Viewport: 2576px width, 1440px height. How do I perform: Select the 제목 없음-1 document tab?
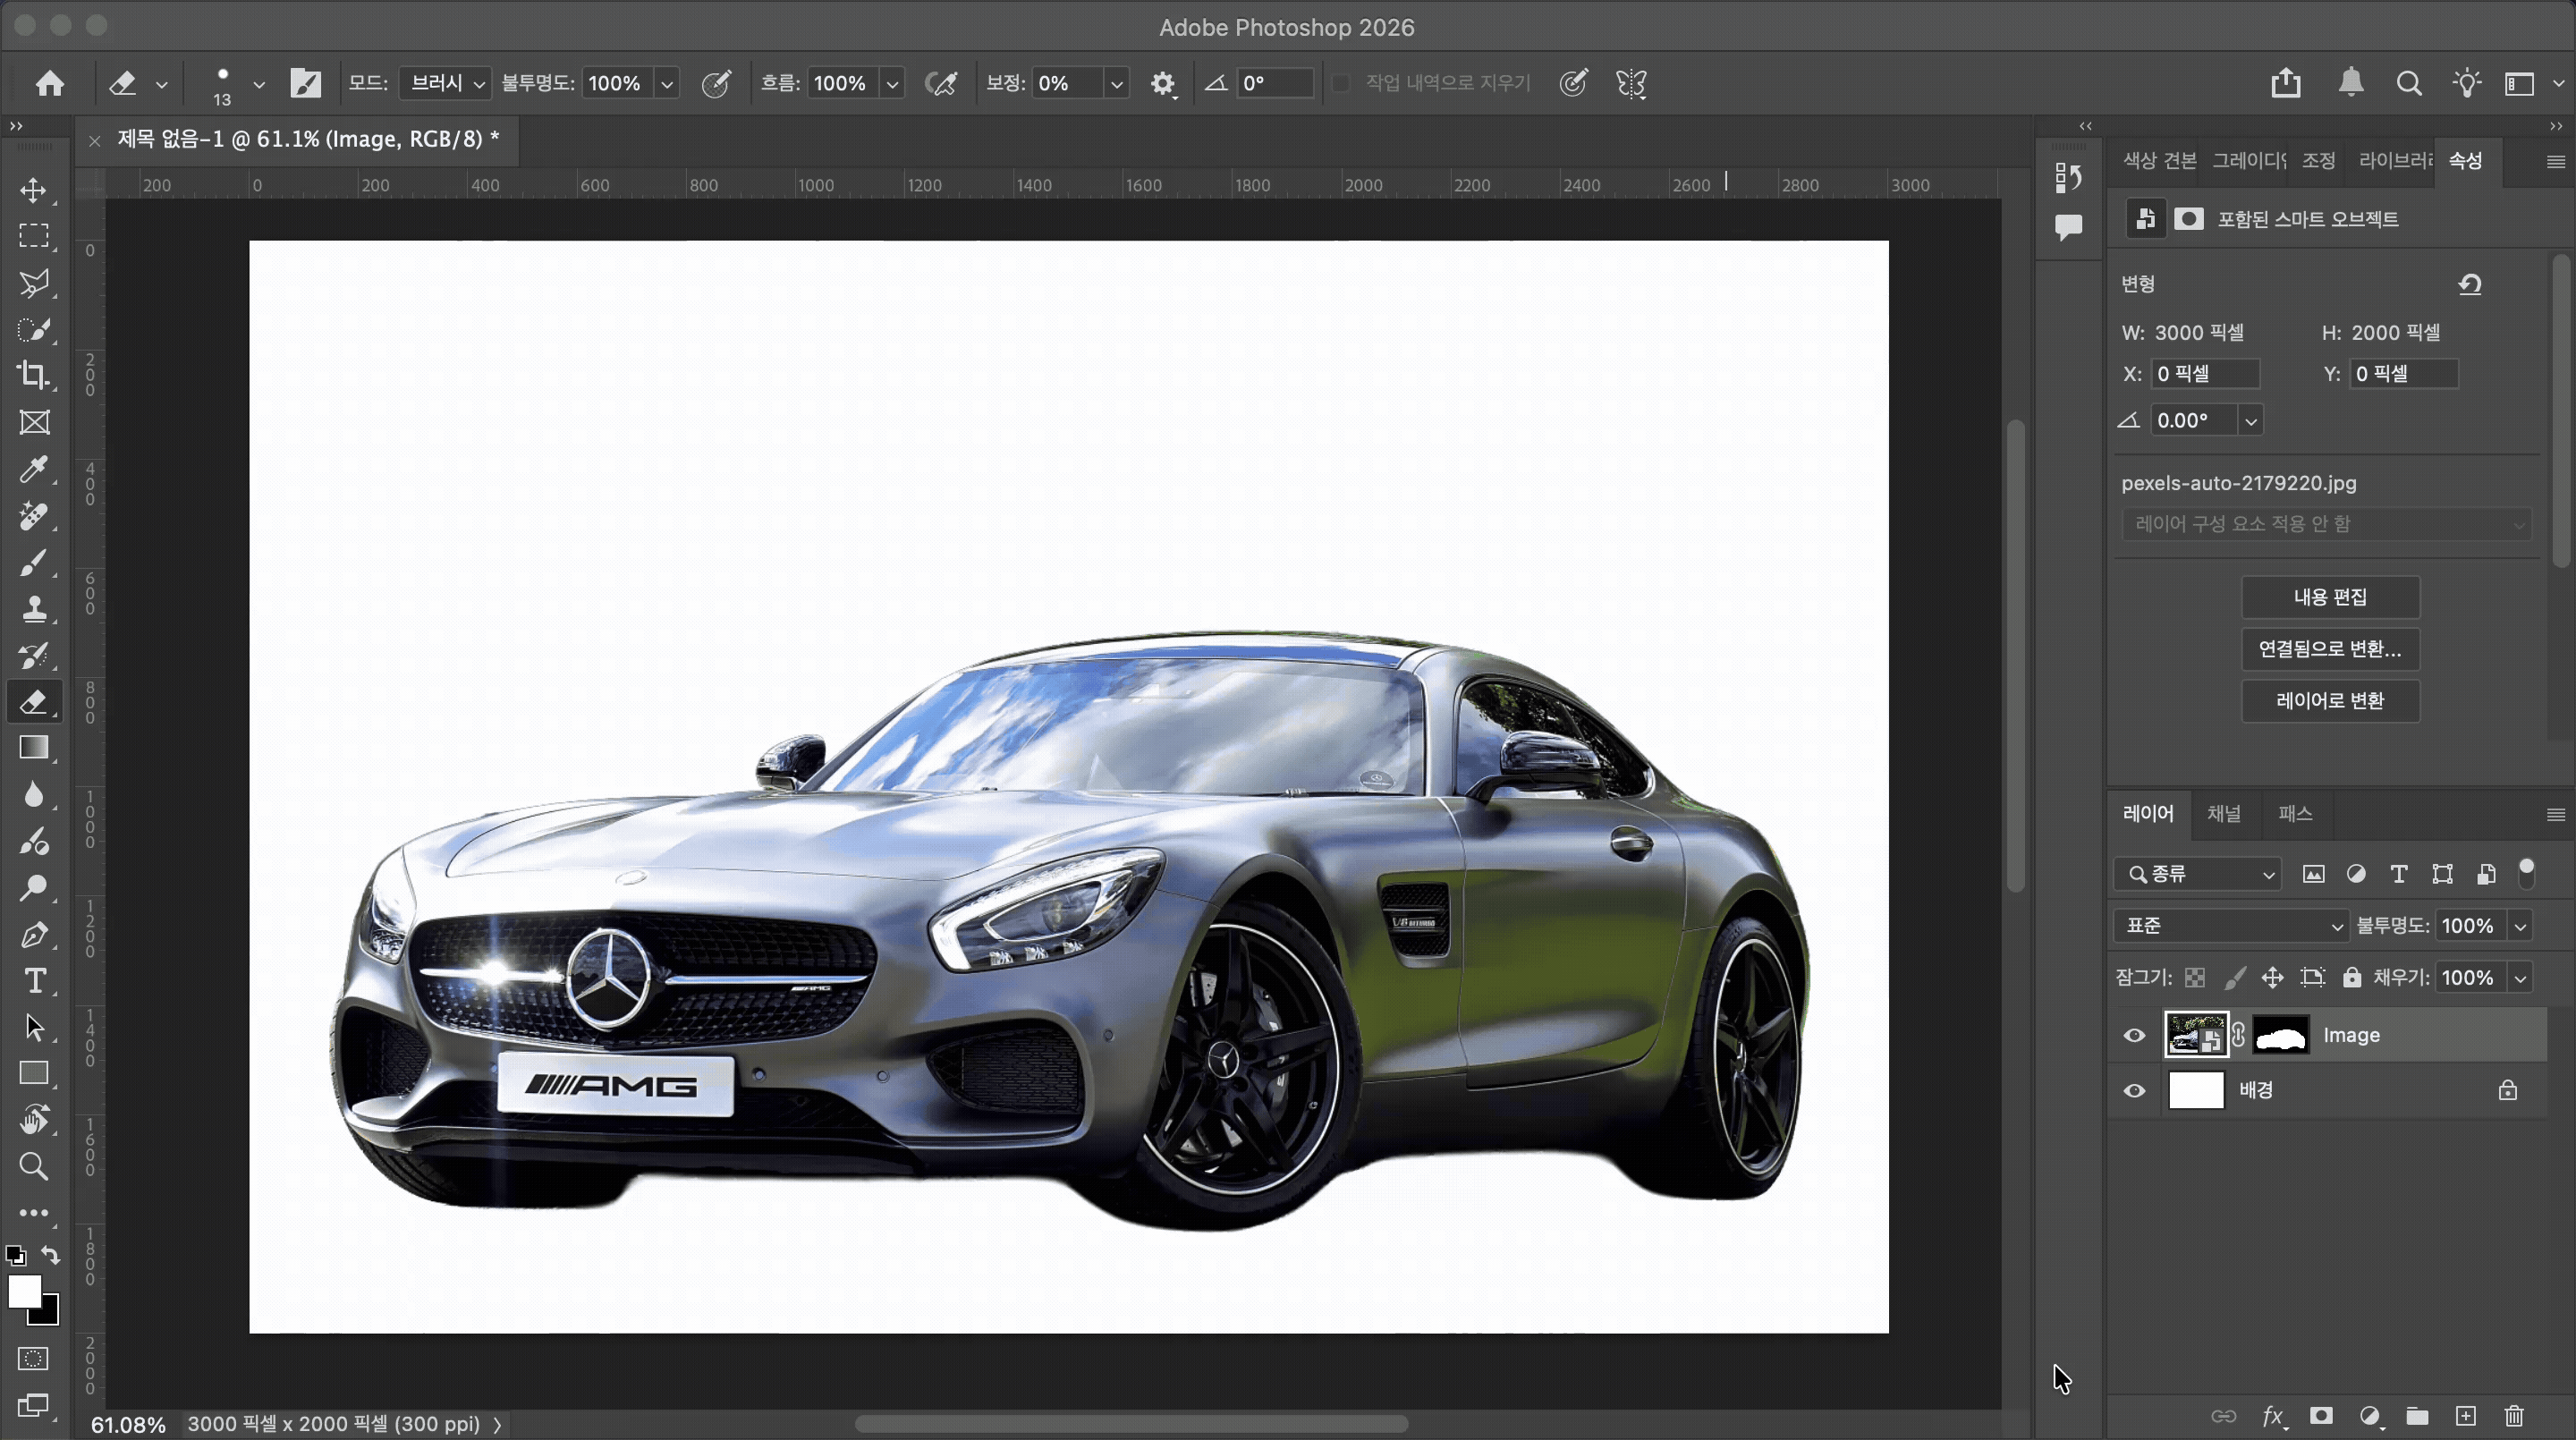308,139
